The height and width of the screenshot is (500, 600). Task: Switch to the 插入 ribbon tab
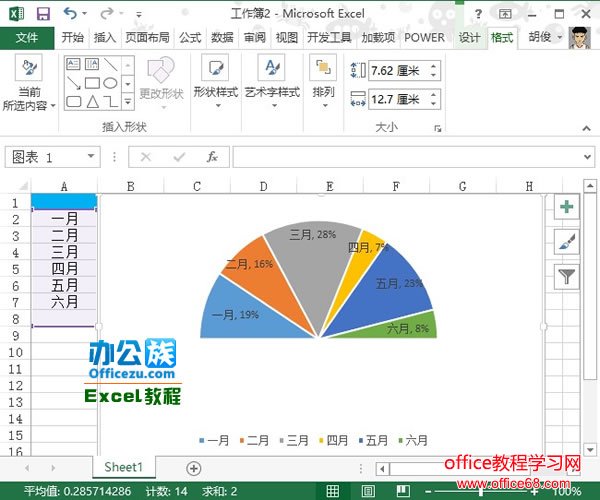point(105,37)
